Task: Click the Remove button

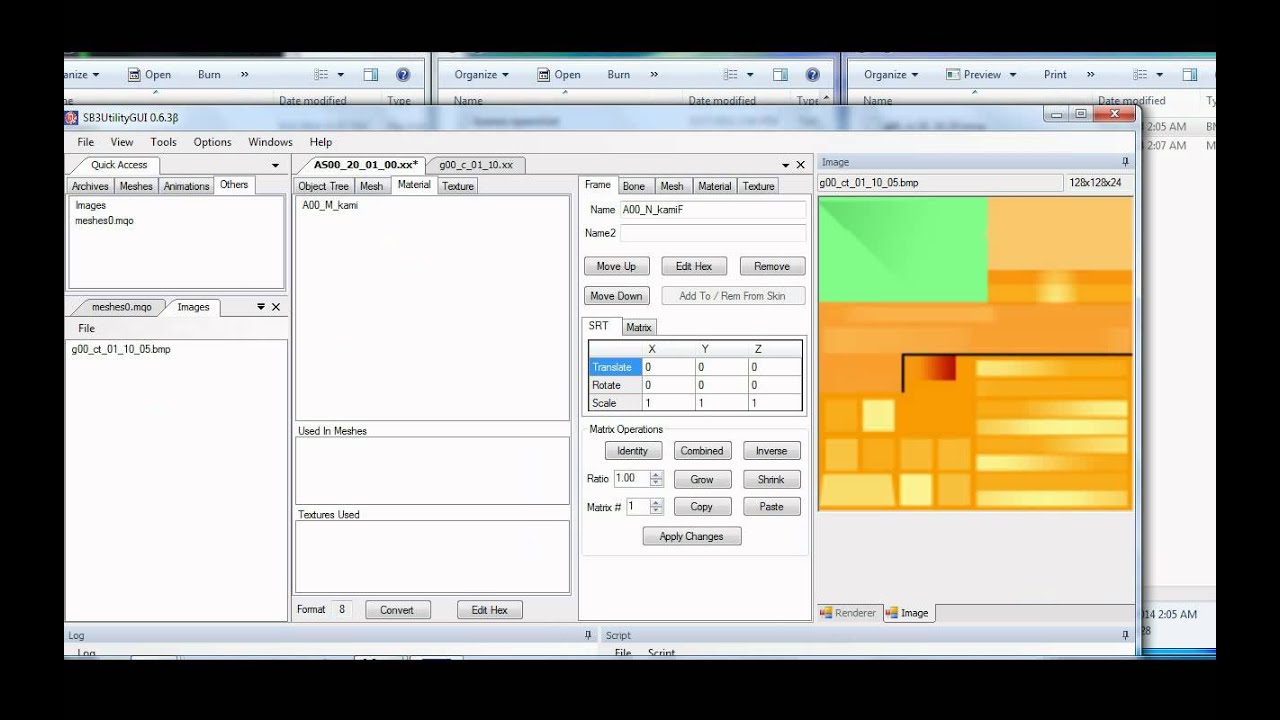Action: [x=772, y=266]
